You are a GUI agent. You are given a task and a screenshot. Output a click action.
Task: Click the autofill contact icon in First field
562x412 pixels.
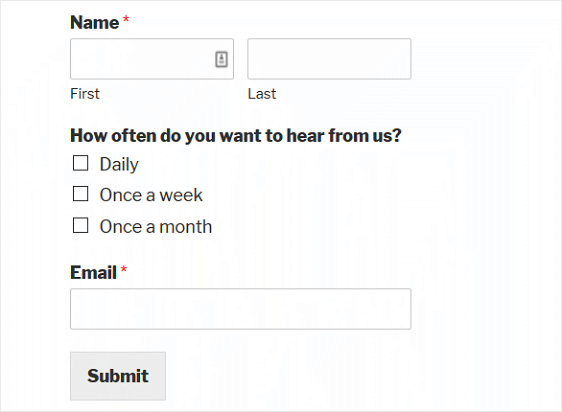coord(221,59)
